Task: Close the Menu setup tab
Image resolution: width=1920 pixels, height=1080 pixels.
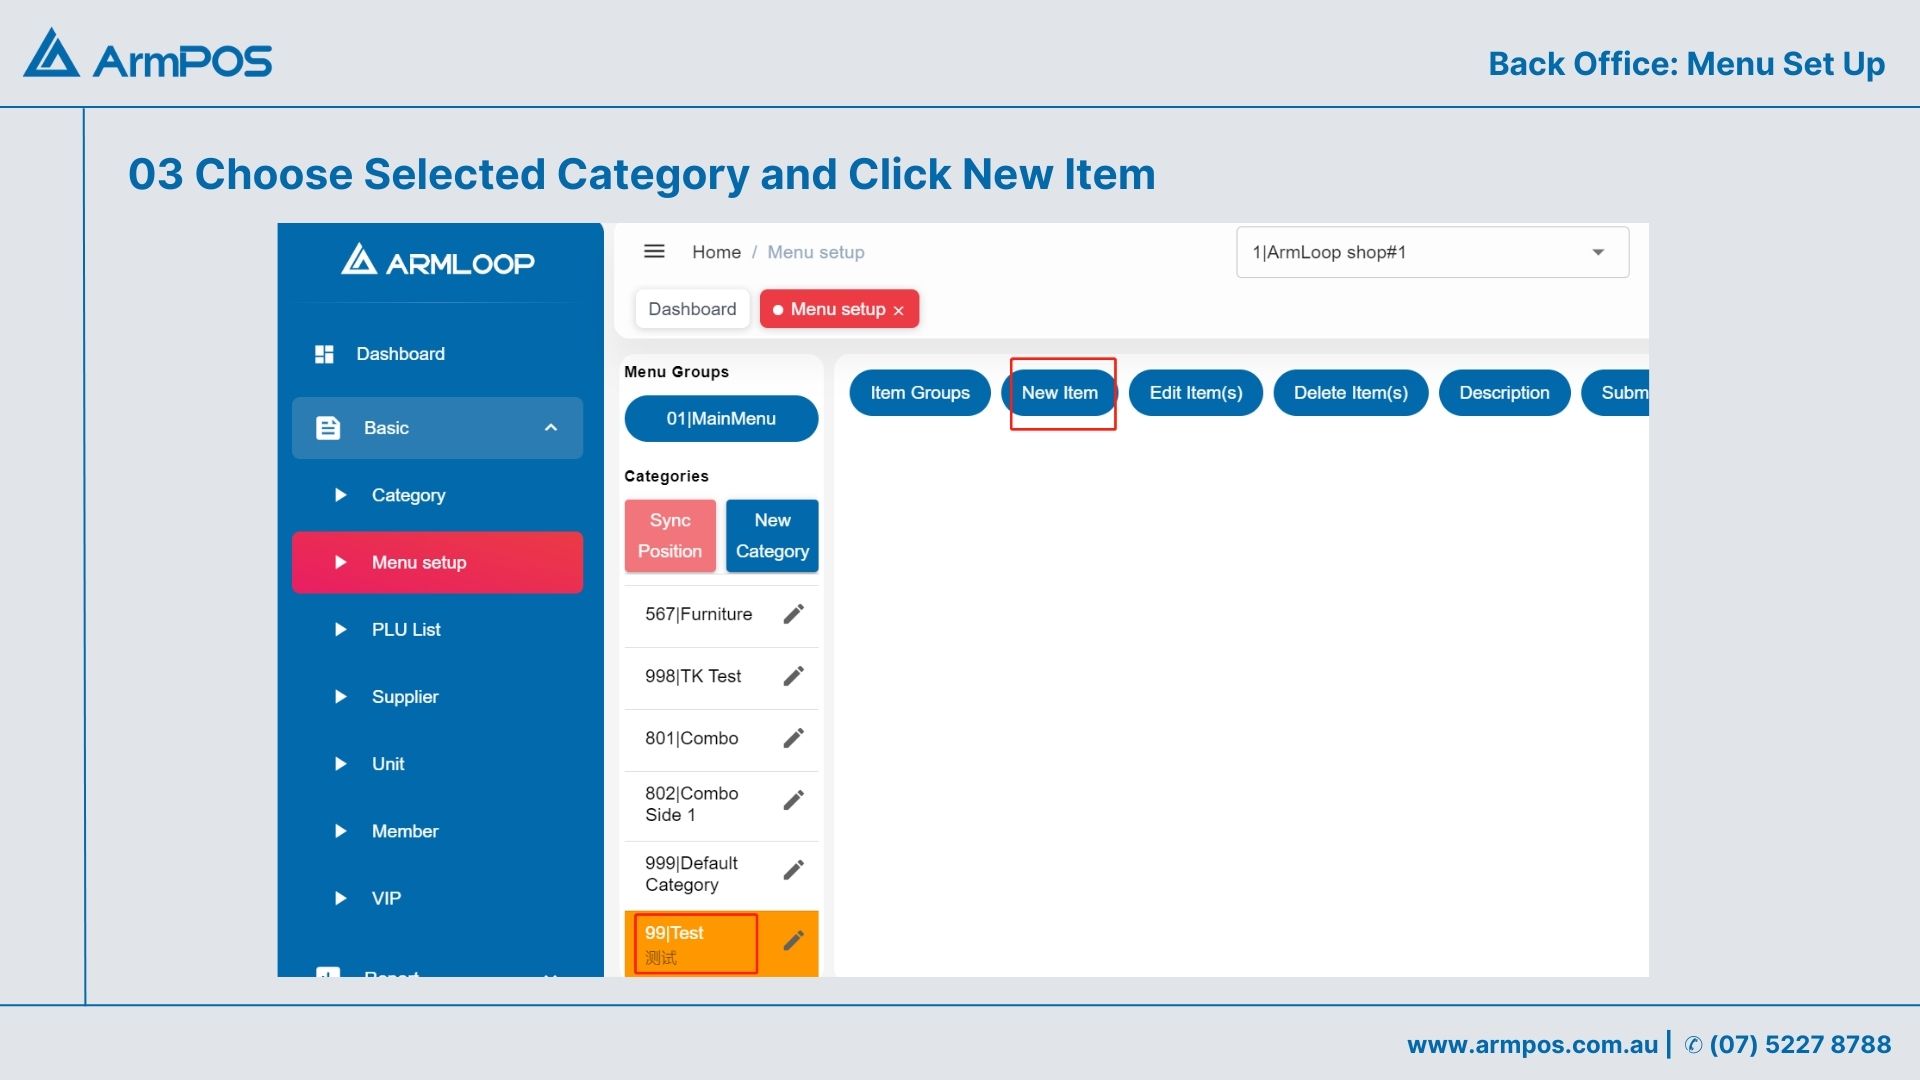Action: [x=899, y=311]
